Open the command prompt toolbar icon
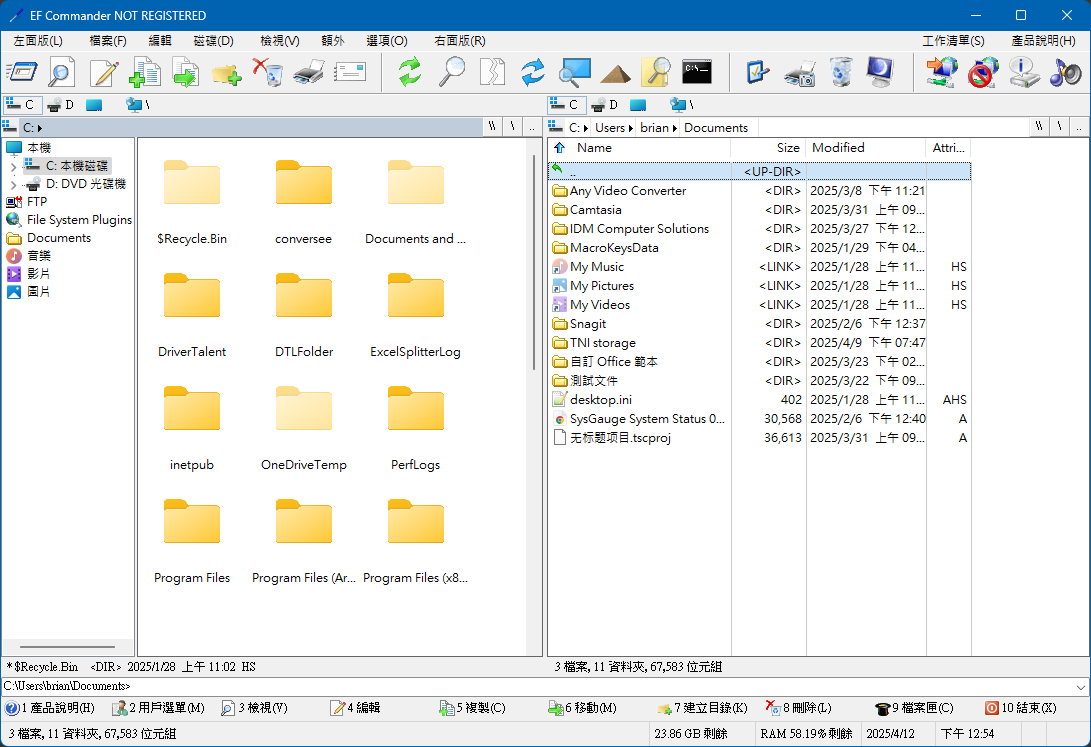Image resolution: width=1091 pixels, height=747 pixels. [x=697, y=72]
